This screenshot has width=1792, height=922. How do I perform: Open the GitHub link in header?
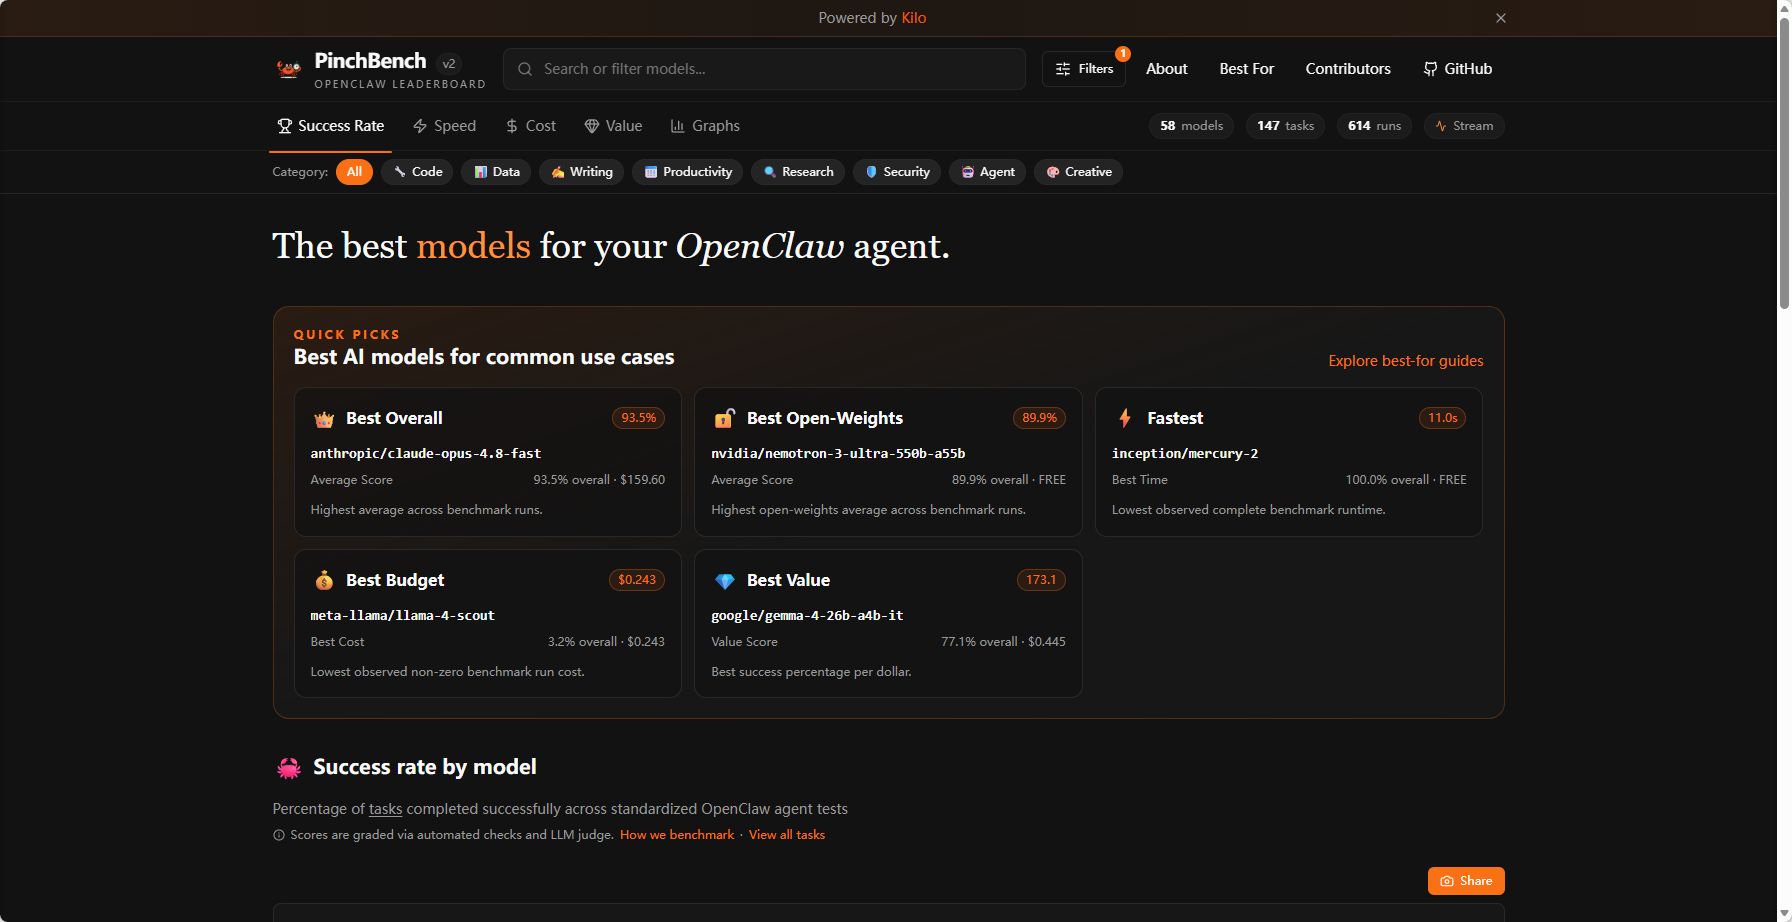1458,69
